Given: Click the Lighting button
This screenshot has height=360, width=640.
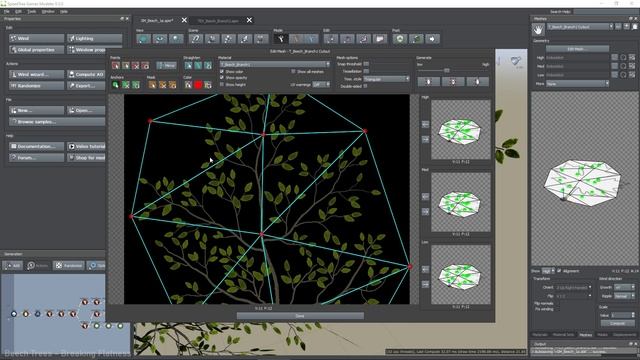Looking at the screenshot, I should [95, 38].
